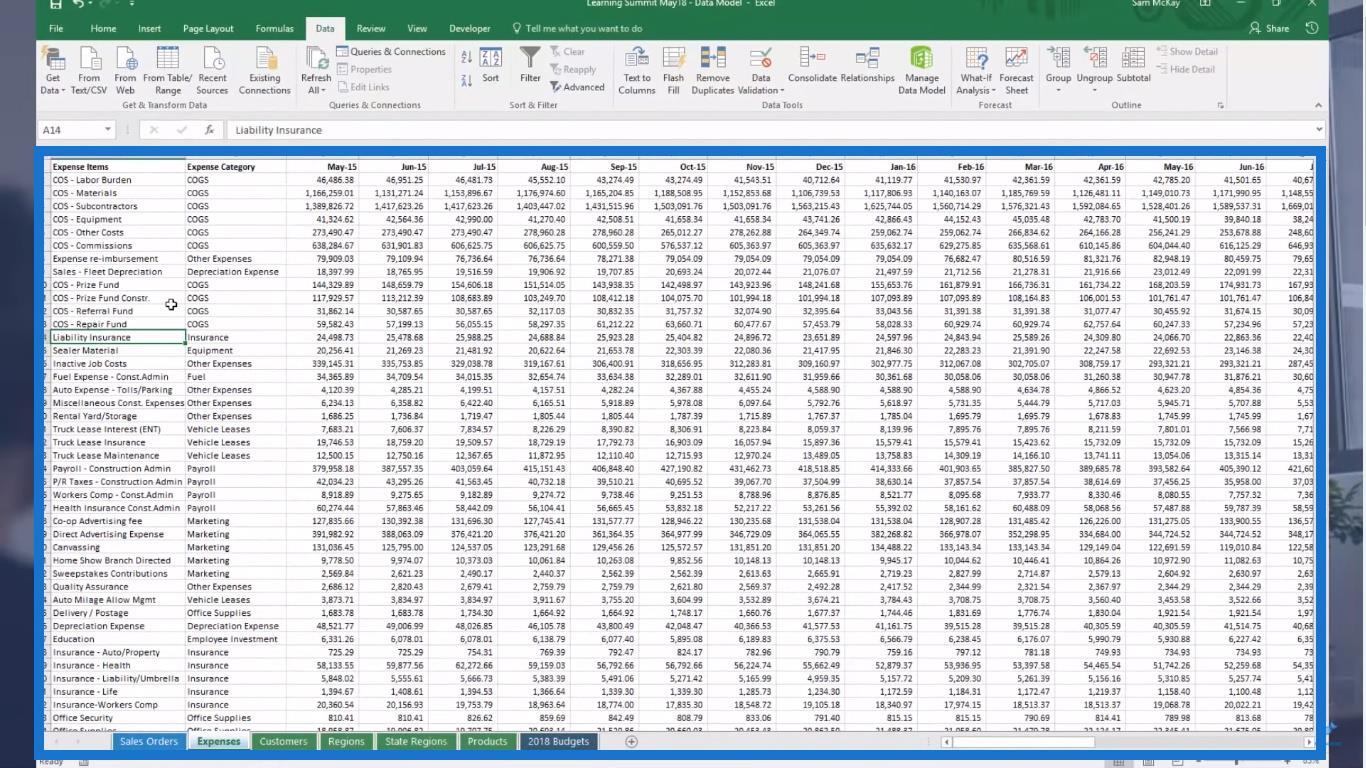Expand the formula bar
Image resolution: width=1366 pixels, height=768 pixels.
pos(1319,130)
